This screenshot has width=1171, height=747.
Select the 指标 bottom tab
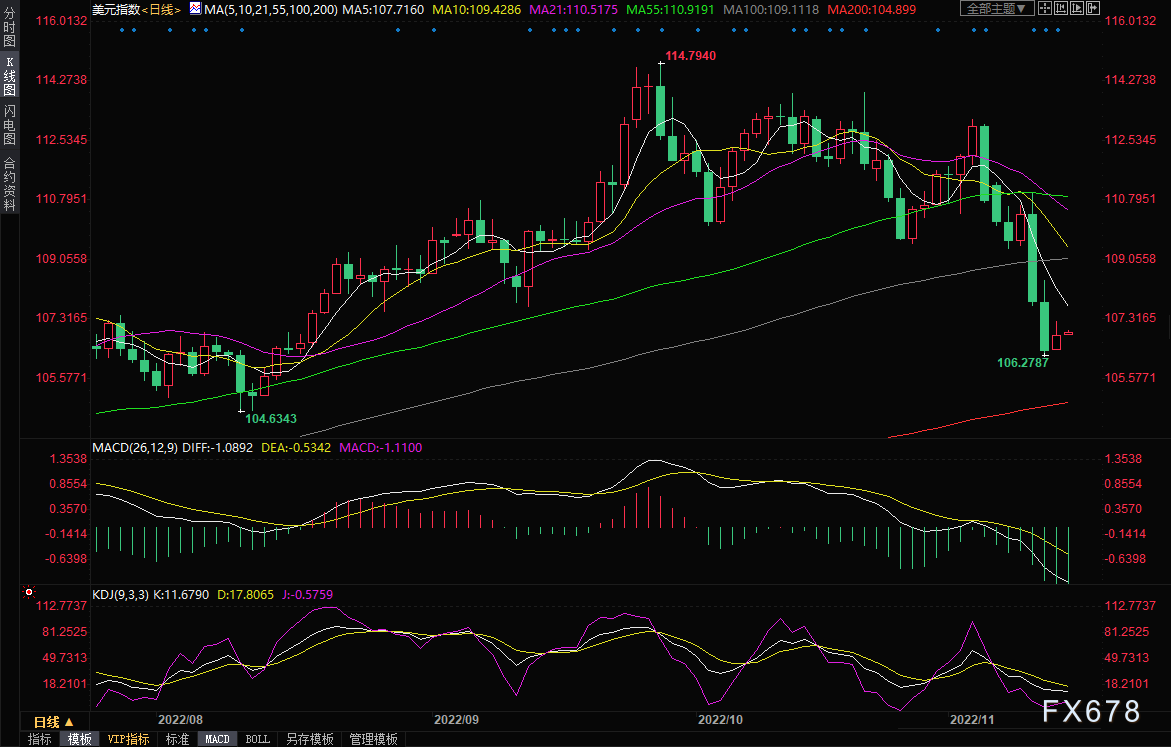point(40,739)
